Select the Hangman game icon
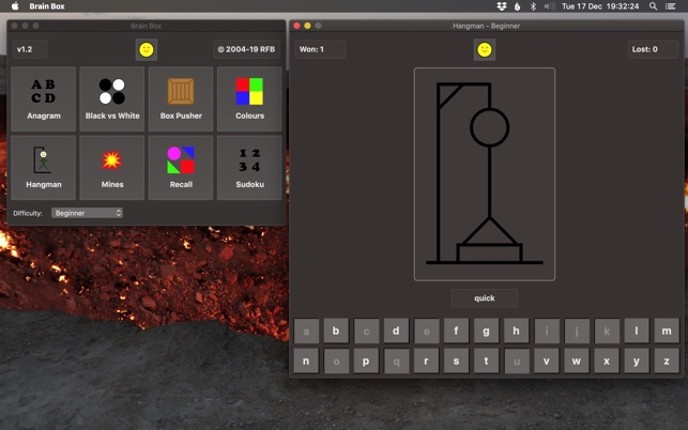688x430 pixels. pyautogui.click(x=43, y=168)
